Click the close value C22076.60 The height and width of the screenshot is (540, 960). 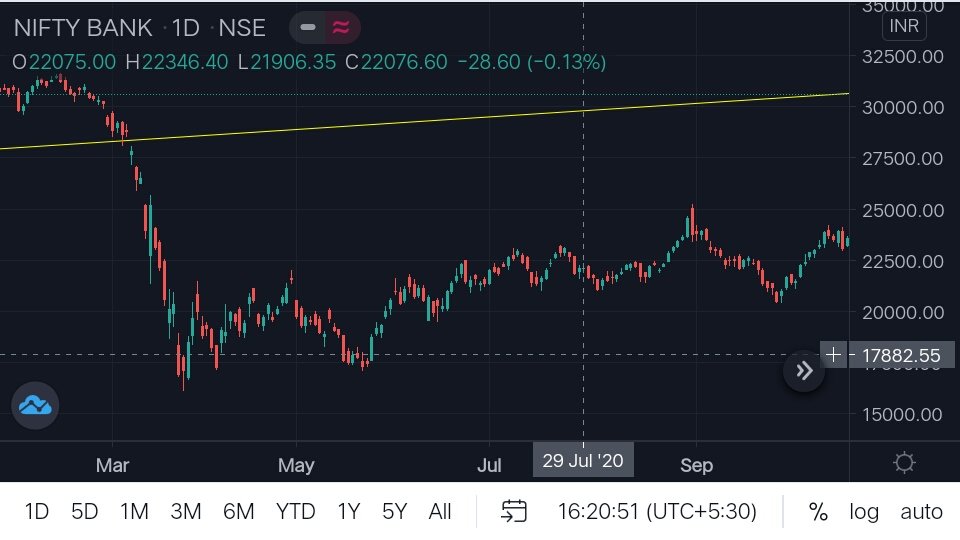pyautogui.click(x=396, y=62)
